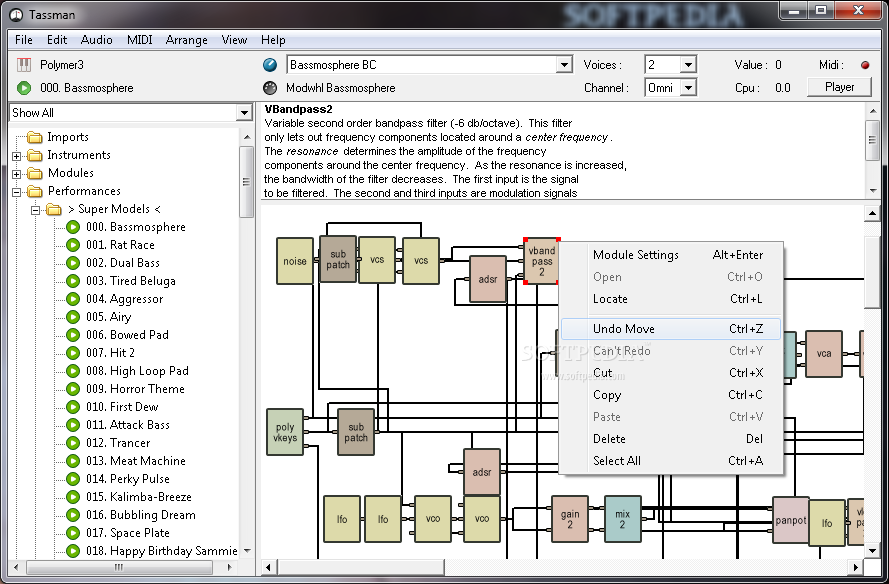Select the mix 2 module
Viewport: 889px width, 584px height.
[623, 519]
